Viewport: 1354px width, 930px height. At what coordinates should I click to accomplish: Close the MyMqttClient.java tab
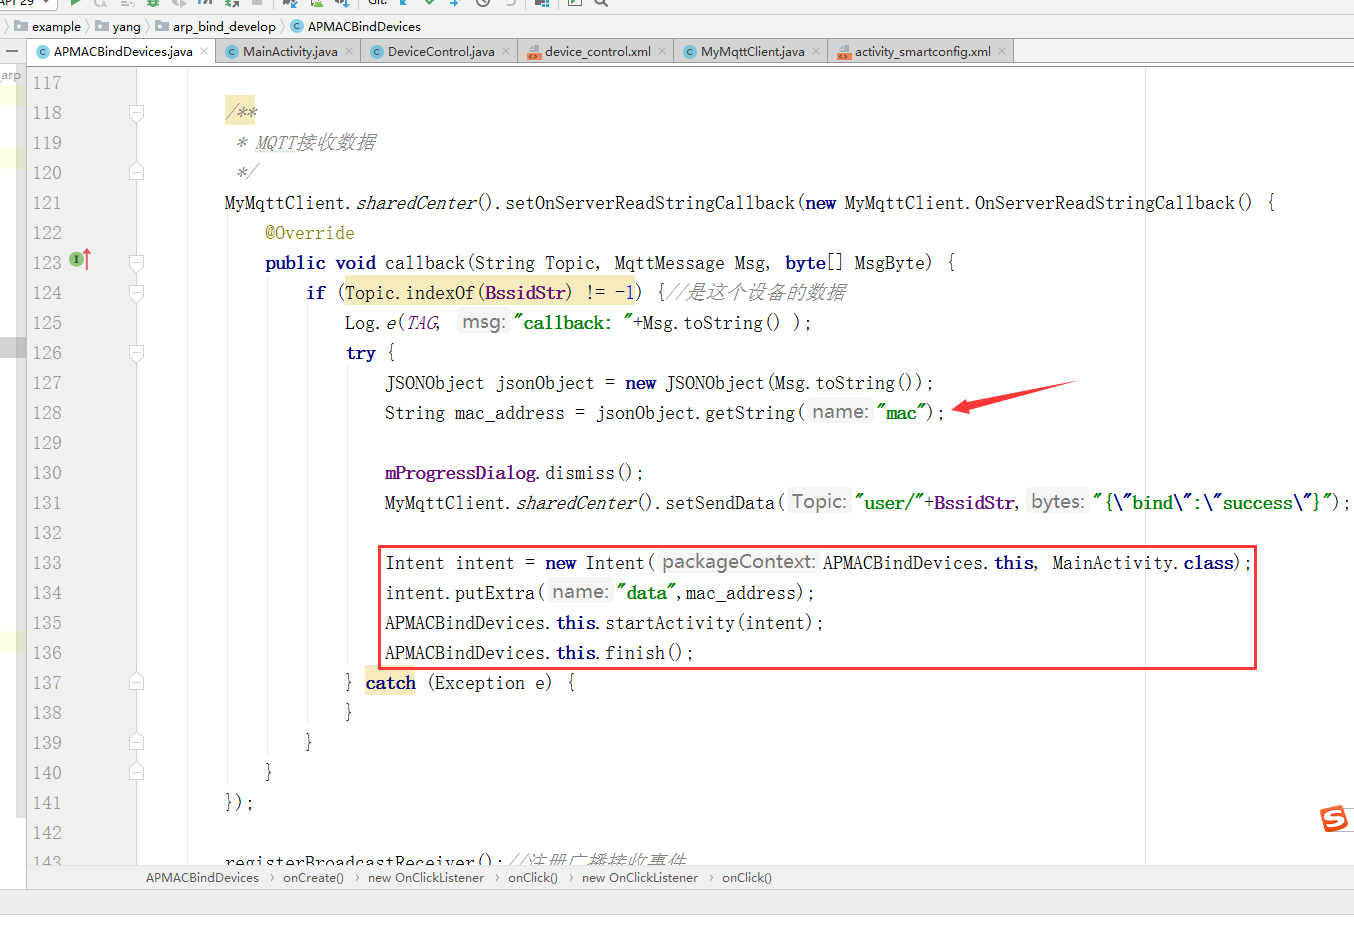point(816,51)
